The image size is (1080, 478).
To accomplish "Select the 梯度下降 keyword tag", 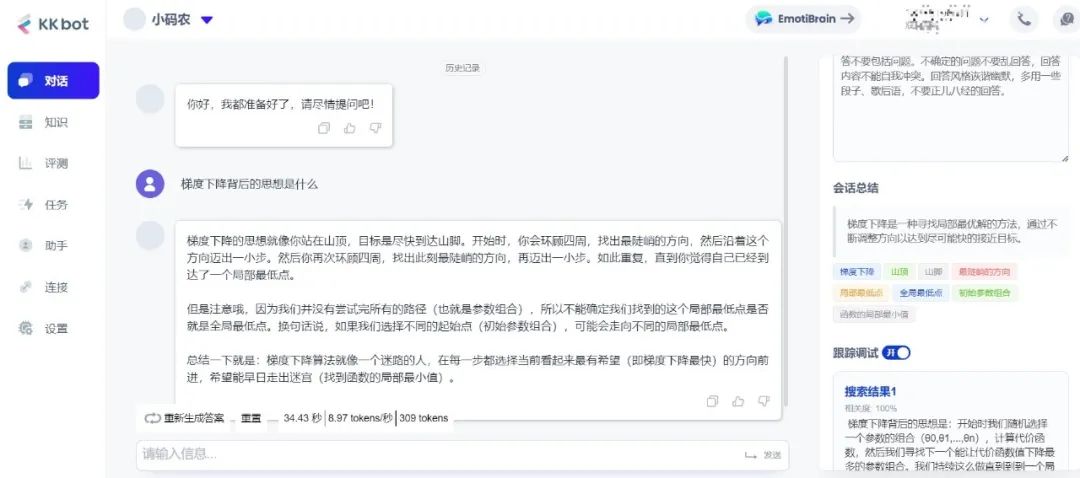I will [856, 272].
